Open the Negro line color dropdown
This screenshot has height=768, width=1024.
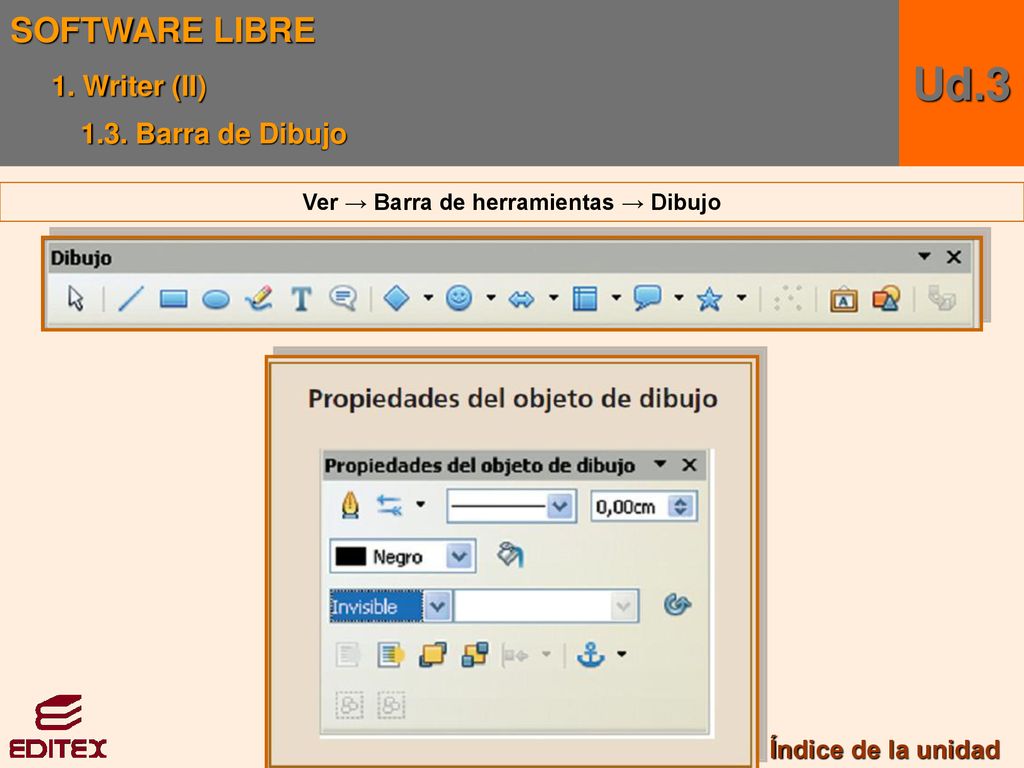pos(459,556)
